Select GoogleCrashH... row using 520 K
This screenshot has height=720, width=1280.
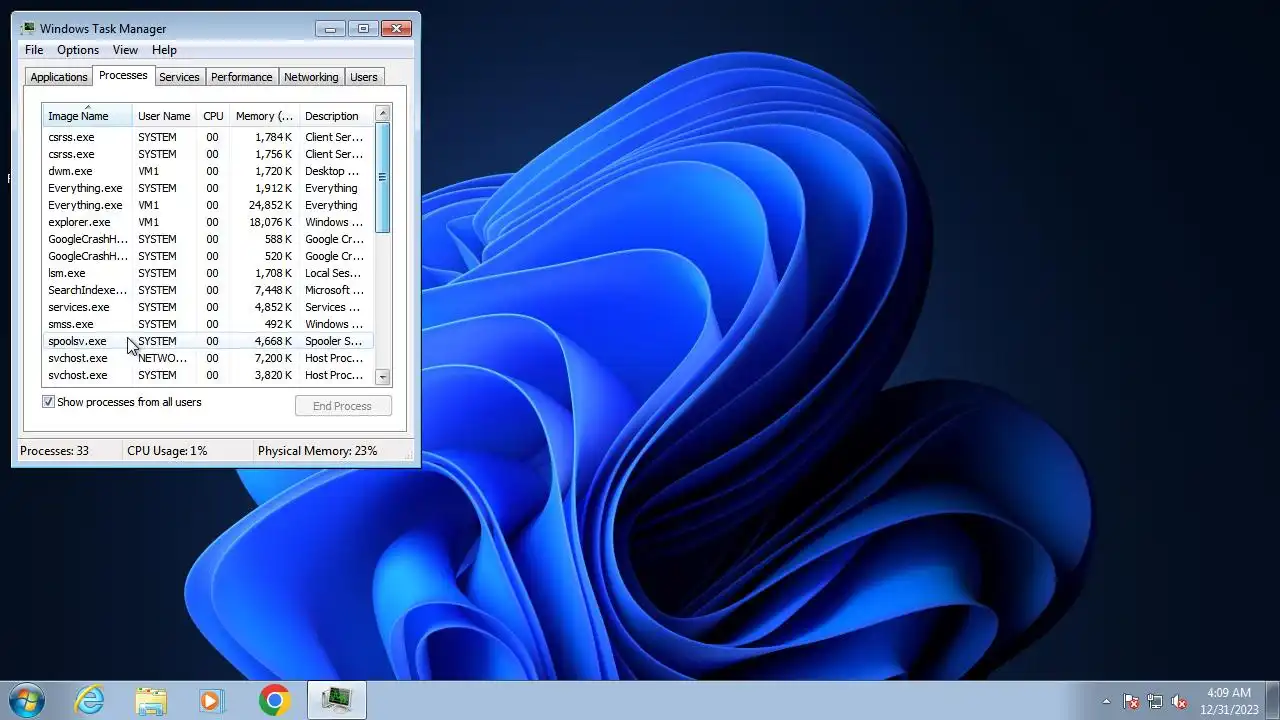pos(208,256)
